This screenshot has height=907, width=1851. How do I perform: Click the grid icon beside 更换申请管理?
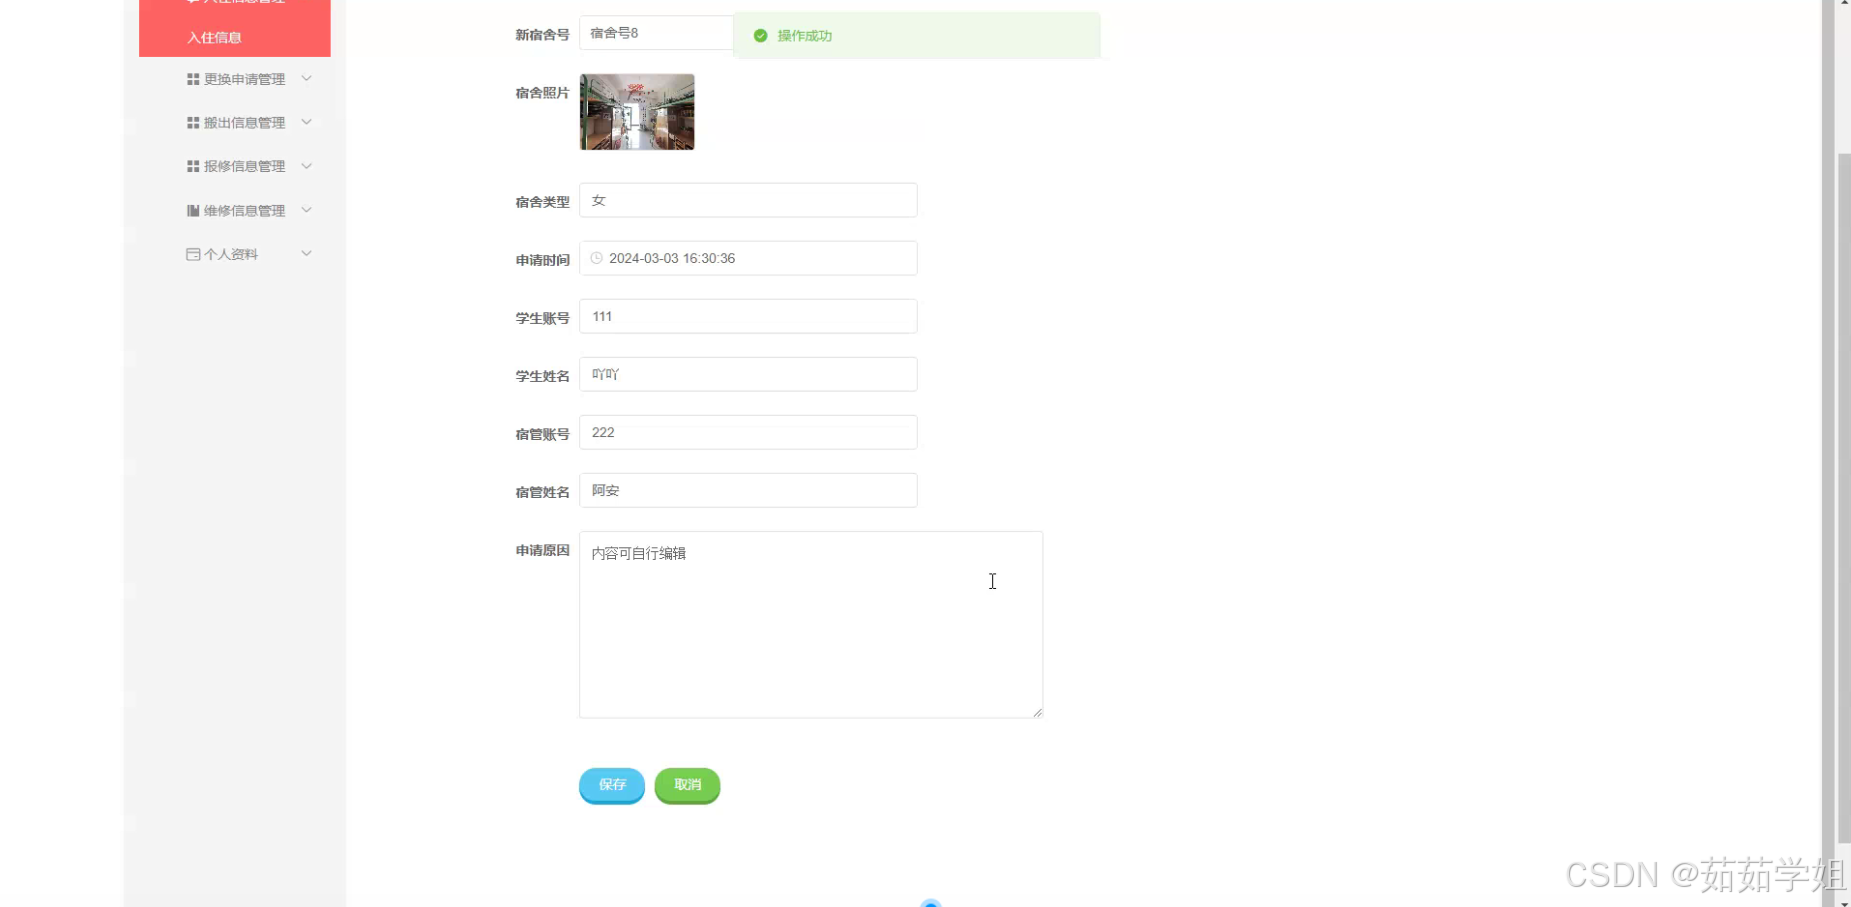tap(193, 79)
